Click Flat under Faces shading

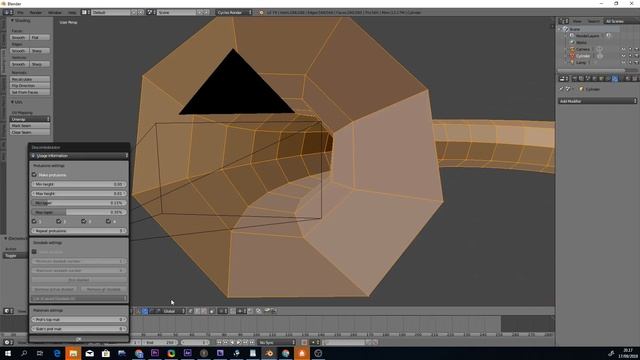[x=39, y=38]
